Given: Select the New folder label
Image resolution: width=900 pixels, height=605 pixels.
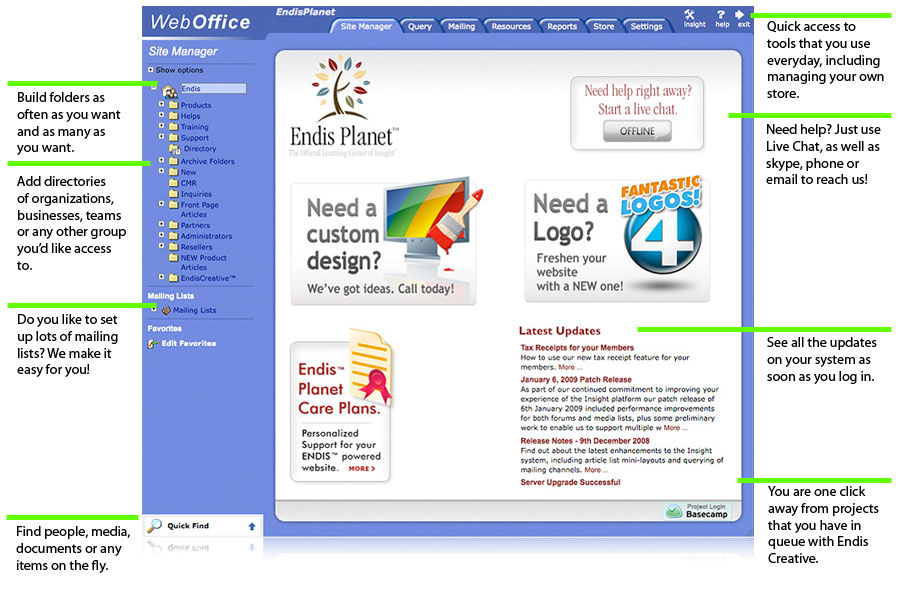Looking at the screenshot, I should pos(188,172).
